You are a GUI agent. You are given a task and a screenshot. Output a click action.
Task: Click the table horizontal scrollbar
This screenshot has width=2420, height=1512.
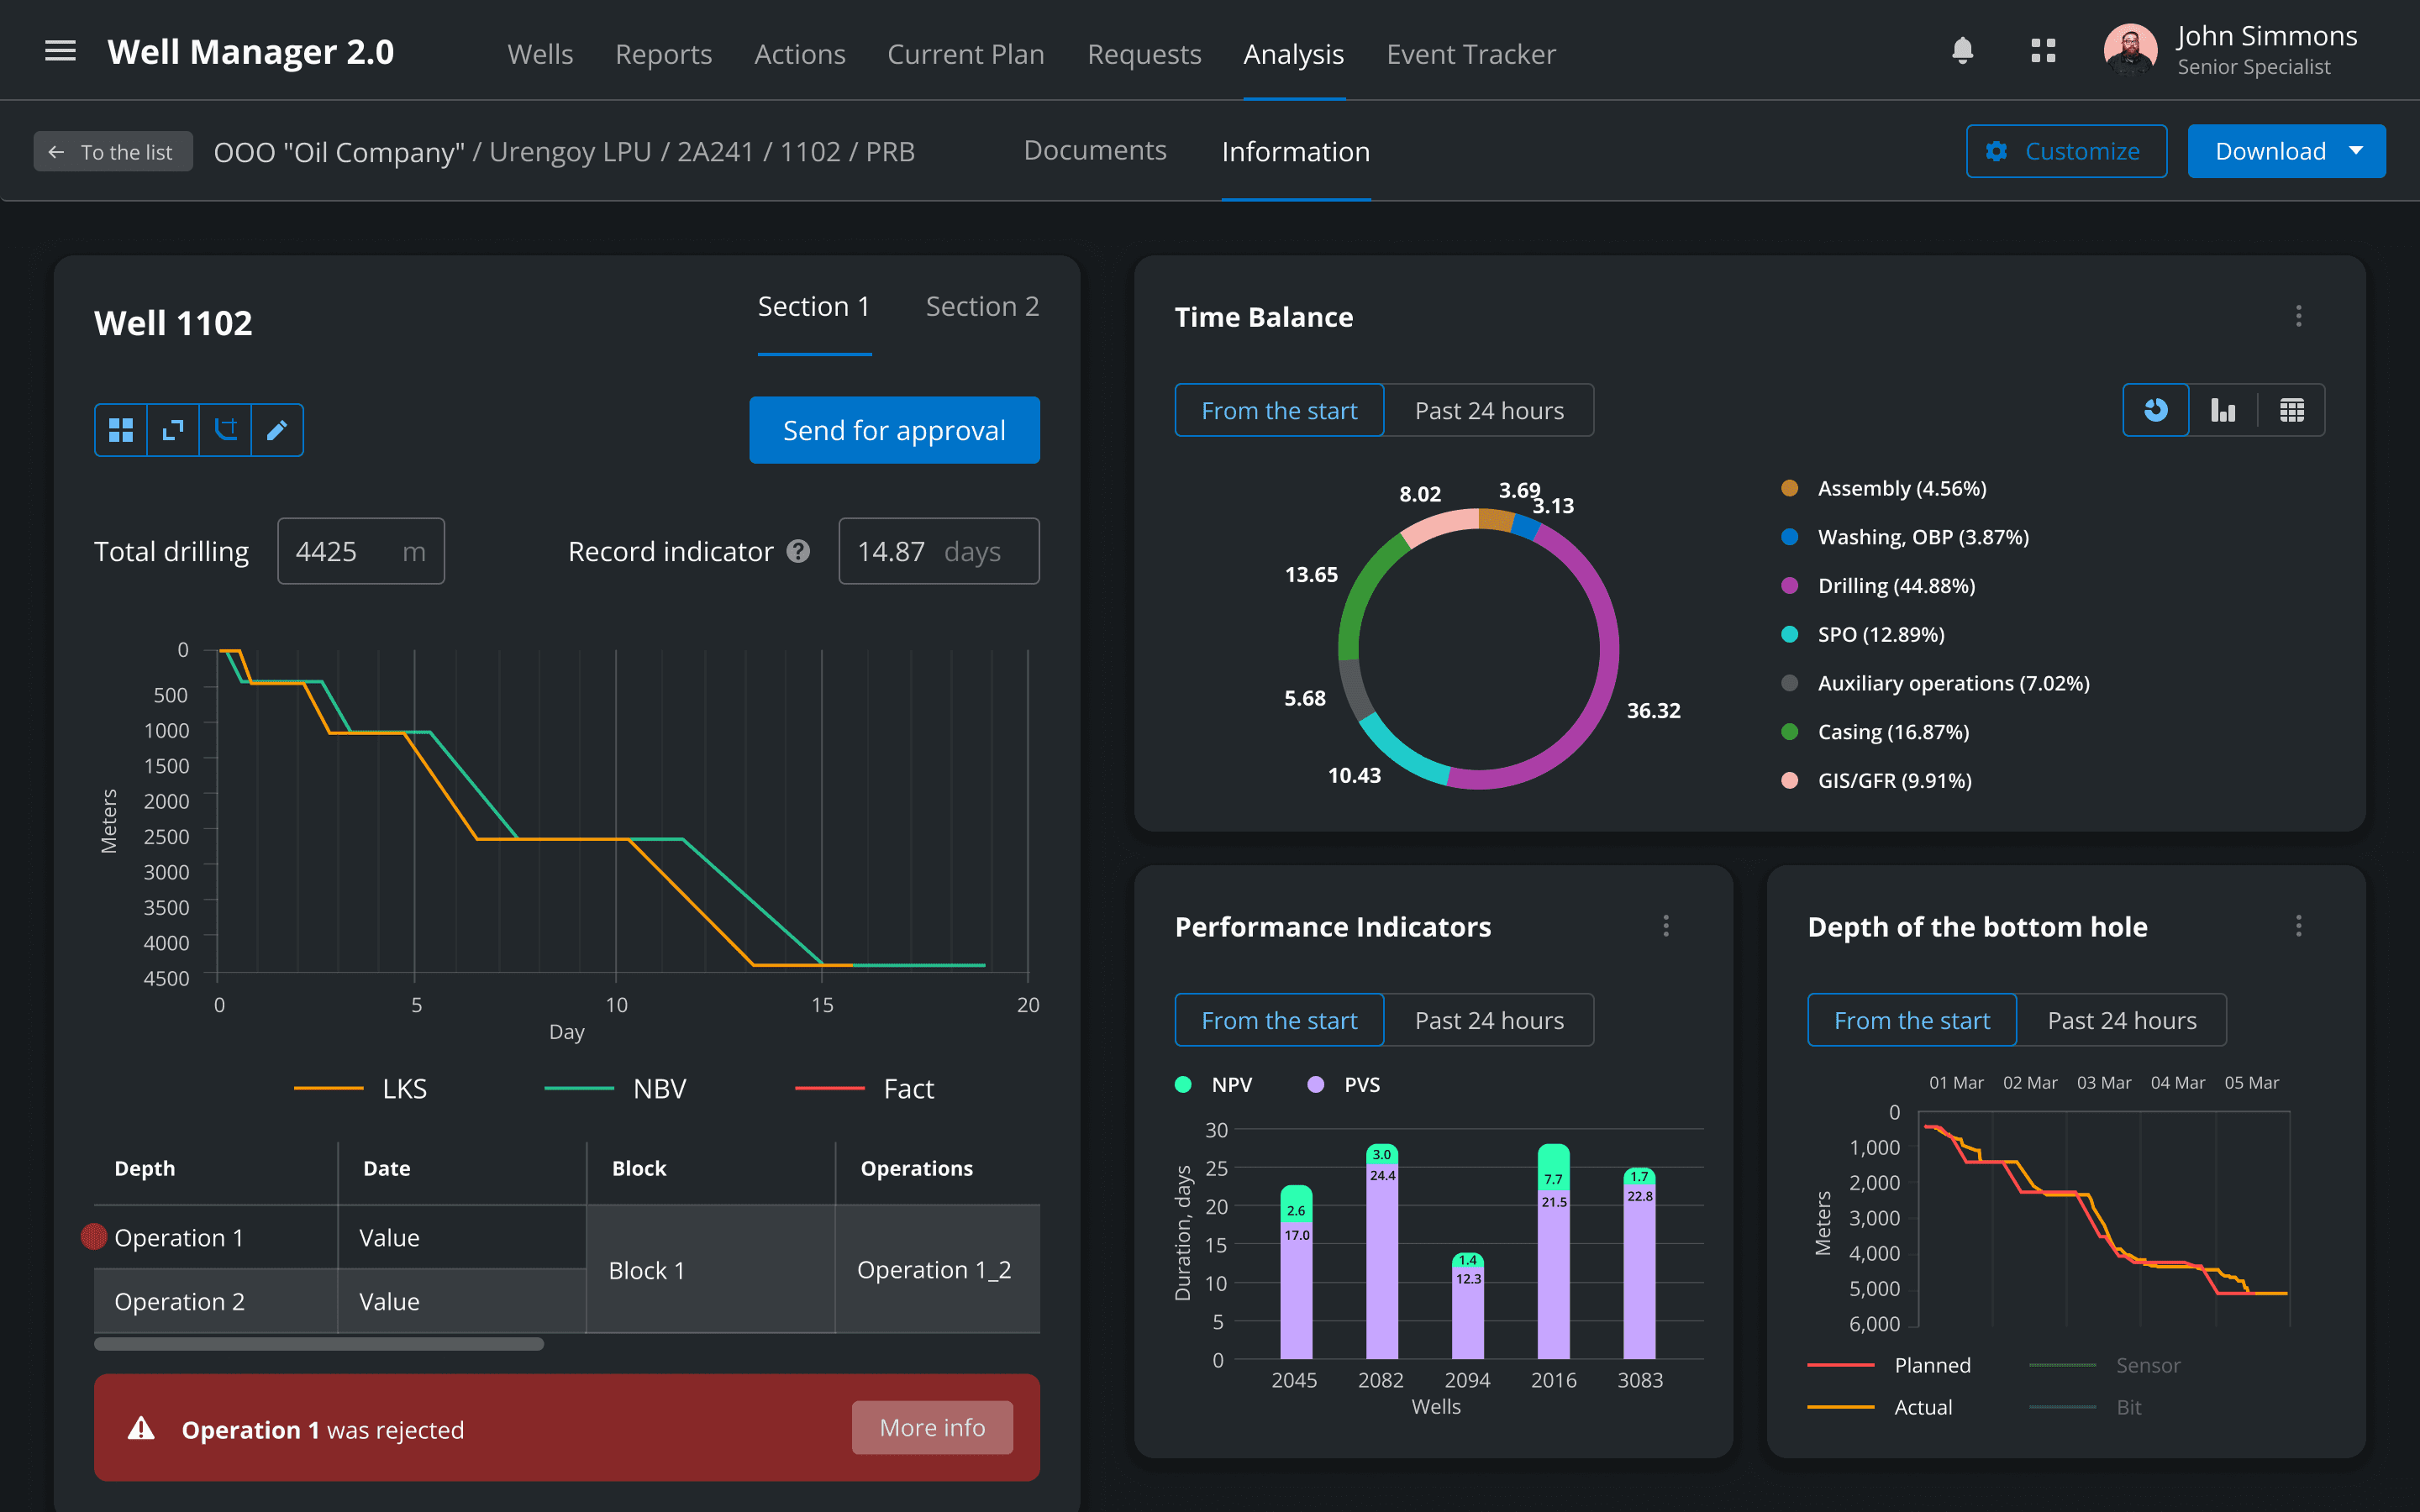tap(319, 1344)
